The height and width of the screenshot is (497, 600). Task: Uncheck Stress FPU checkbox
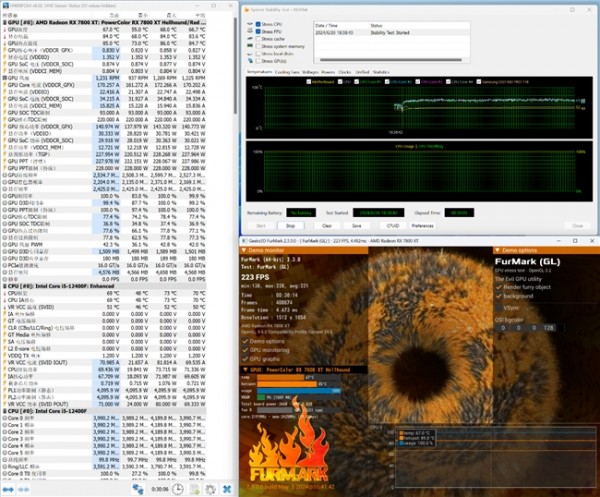[x=258, y=31]
